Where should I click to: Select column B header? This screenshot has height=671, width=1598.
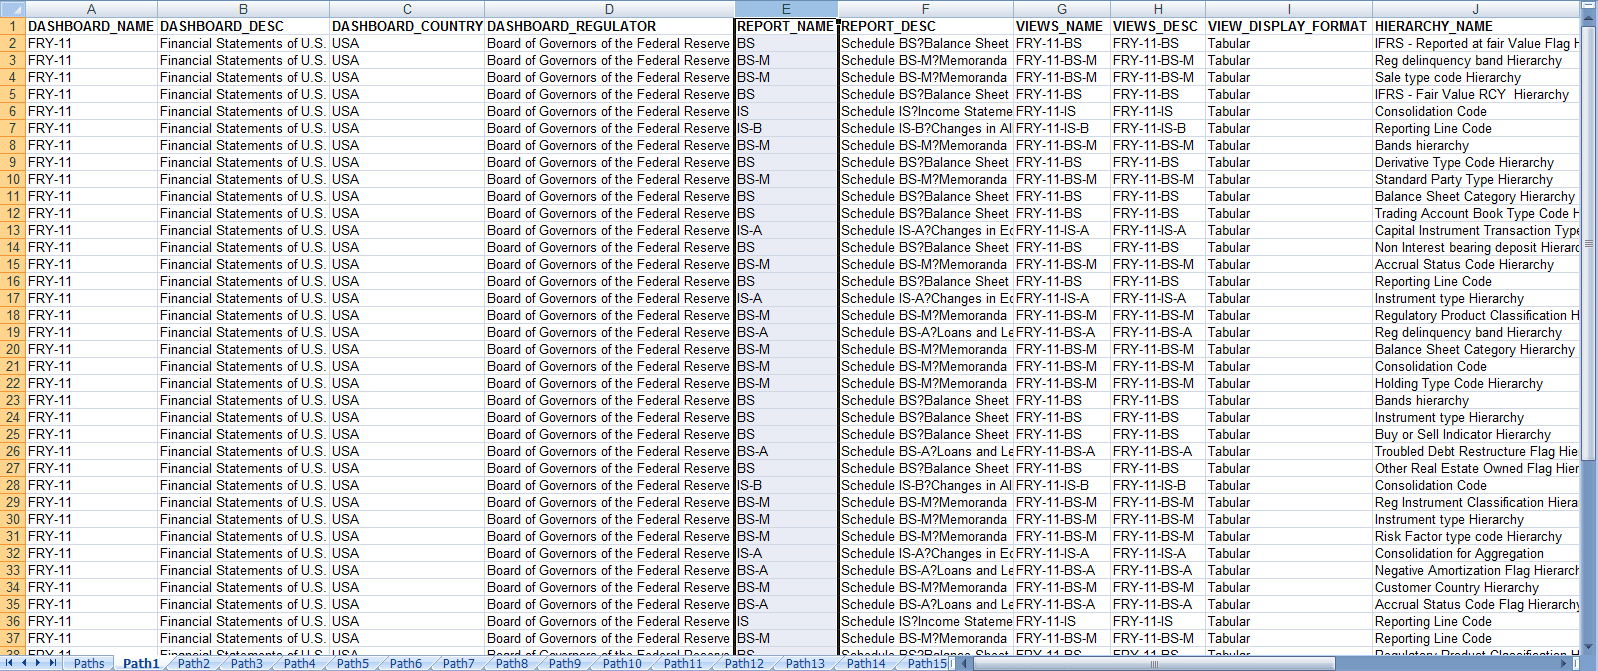click(243, 9)
